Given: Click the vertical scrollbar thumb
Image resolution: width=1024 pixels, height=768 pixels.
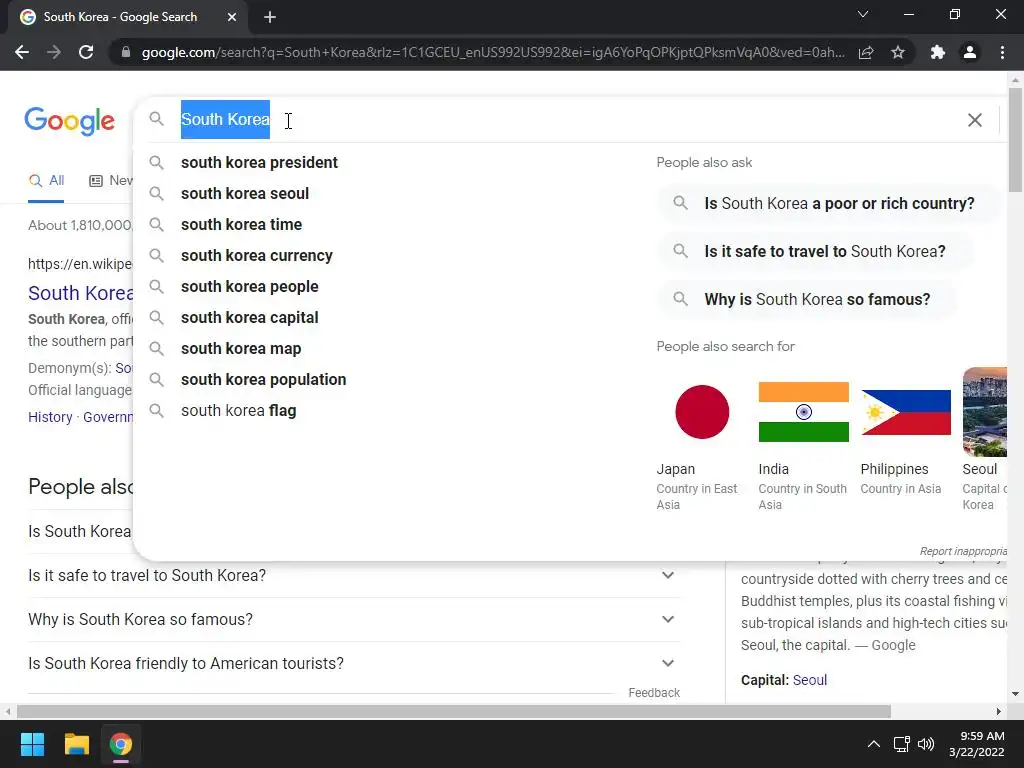Looking at the screenshot, I should point(1015,140).
